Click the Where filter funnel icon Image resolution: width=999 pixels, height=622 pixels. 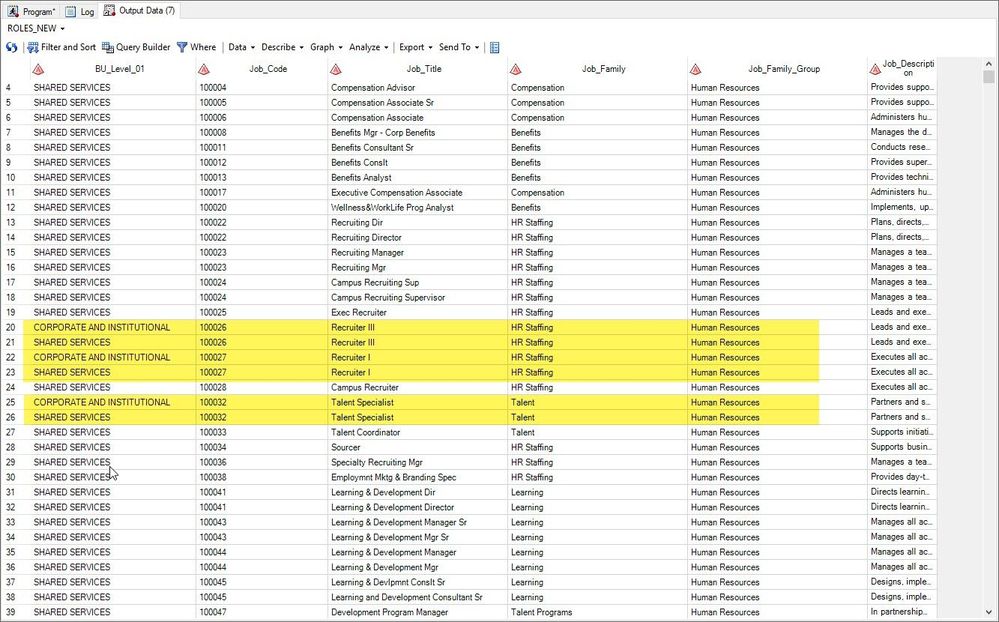[x=182, y=47]
